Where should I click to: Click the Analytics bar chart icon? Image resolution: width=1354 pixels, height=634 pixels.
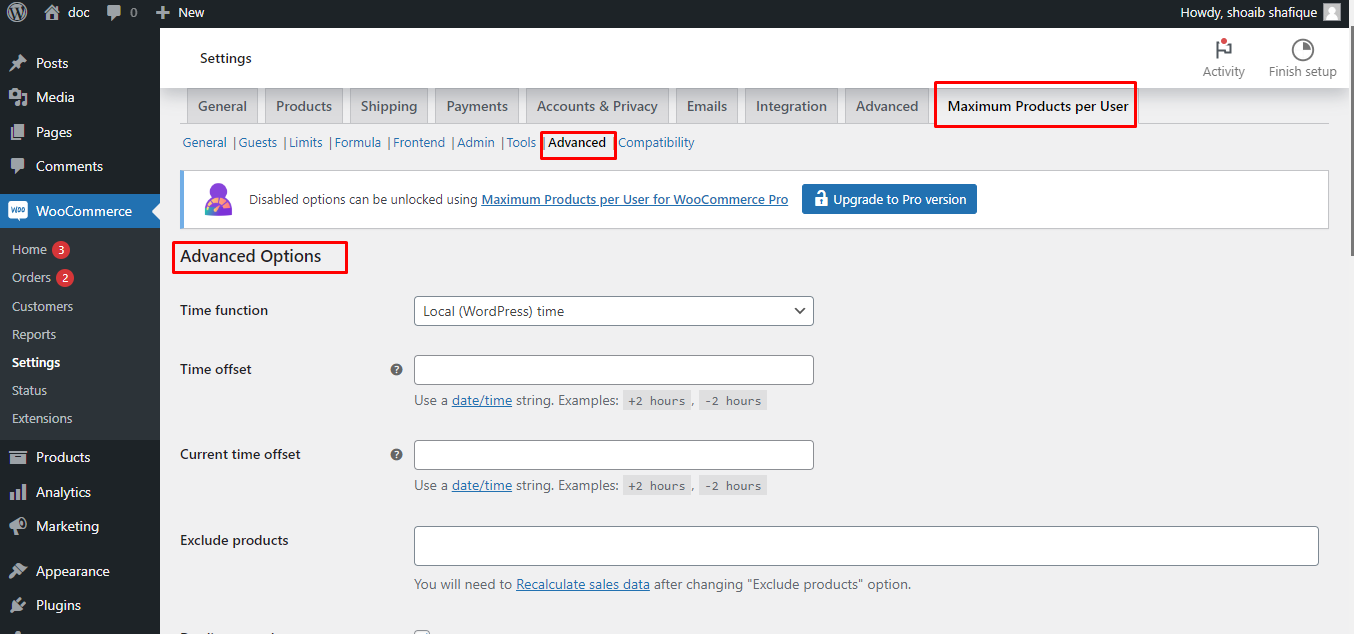click(x=18, y=492)
